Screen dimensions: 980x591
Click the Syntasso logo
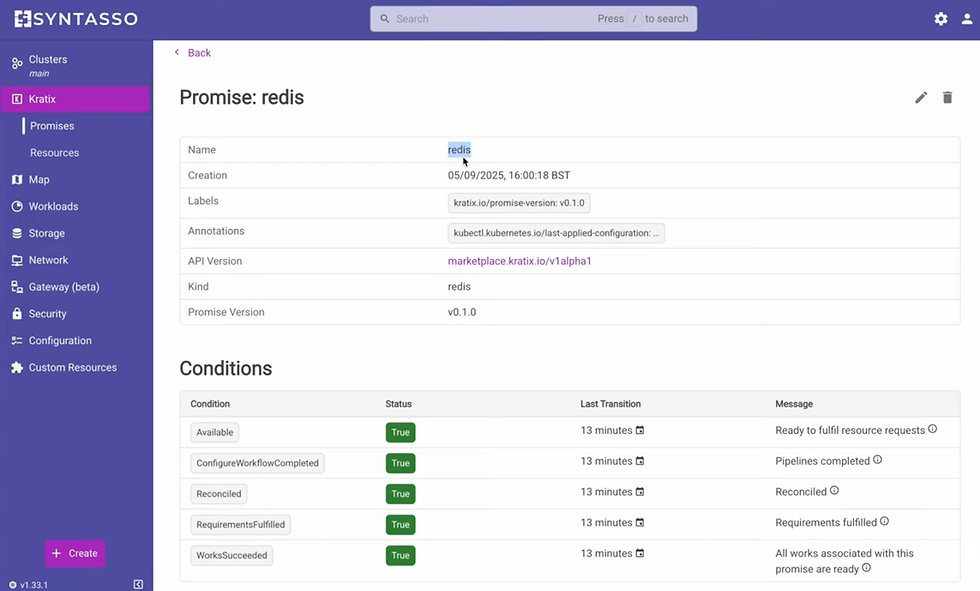tap(76, 19)
